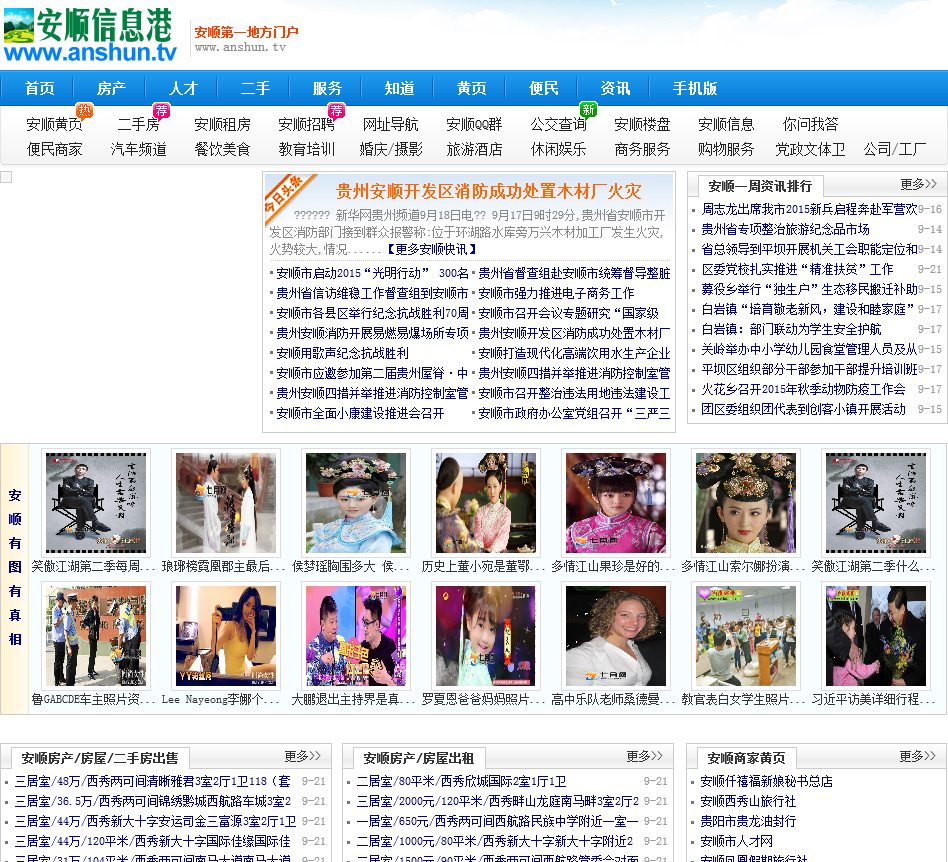Click the broken image placeholder icon

6,177
